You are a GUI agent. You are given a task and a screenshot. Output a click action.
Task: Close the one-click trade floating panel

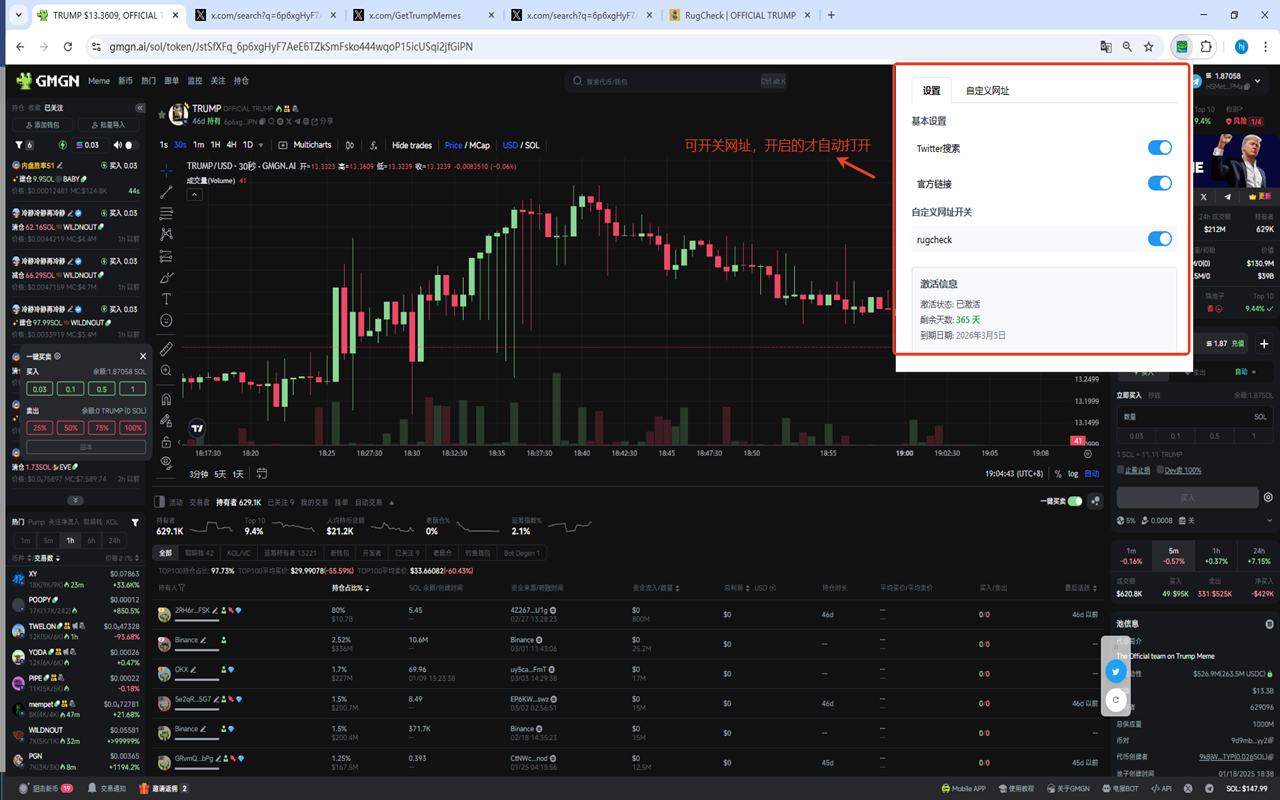point(143,356)
